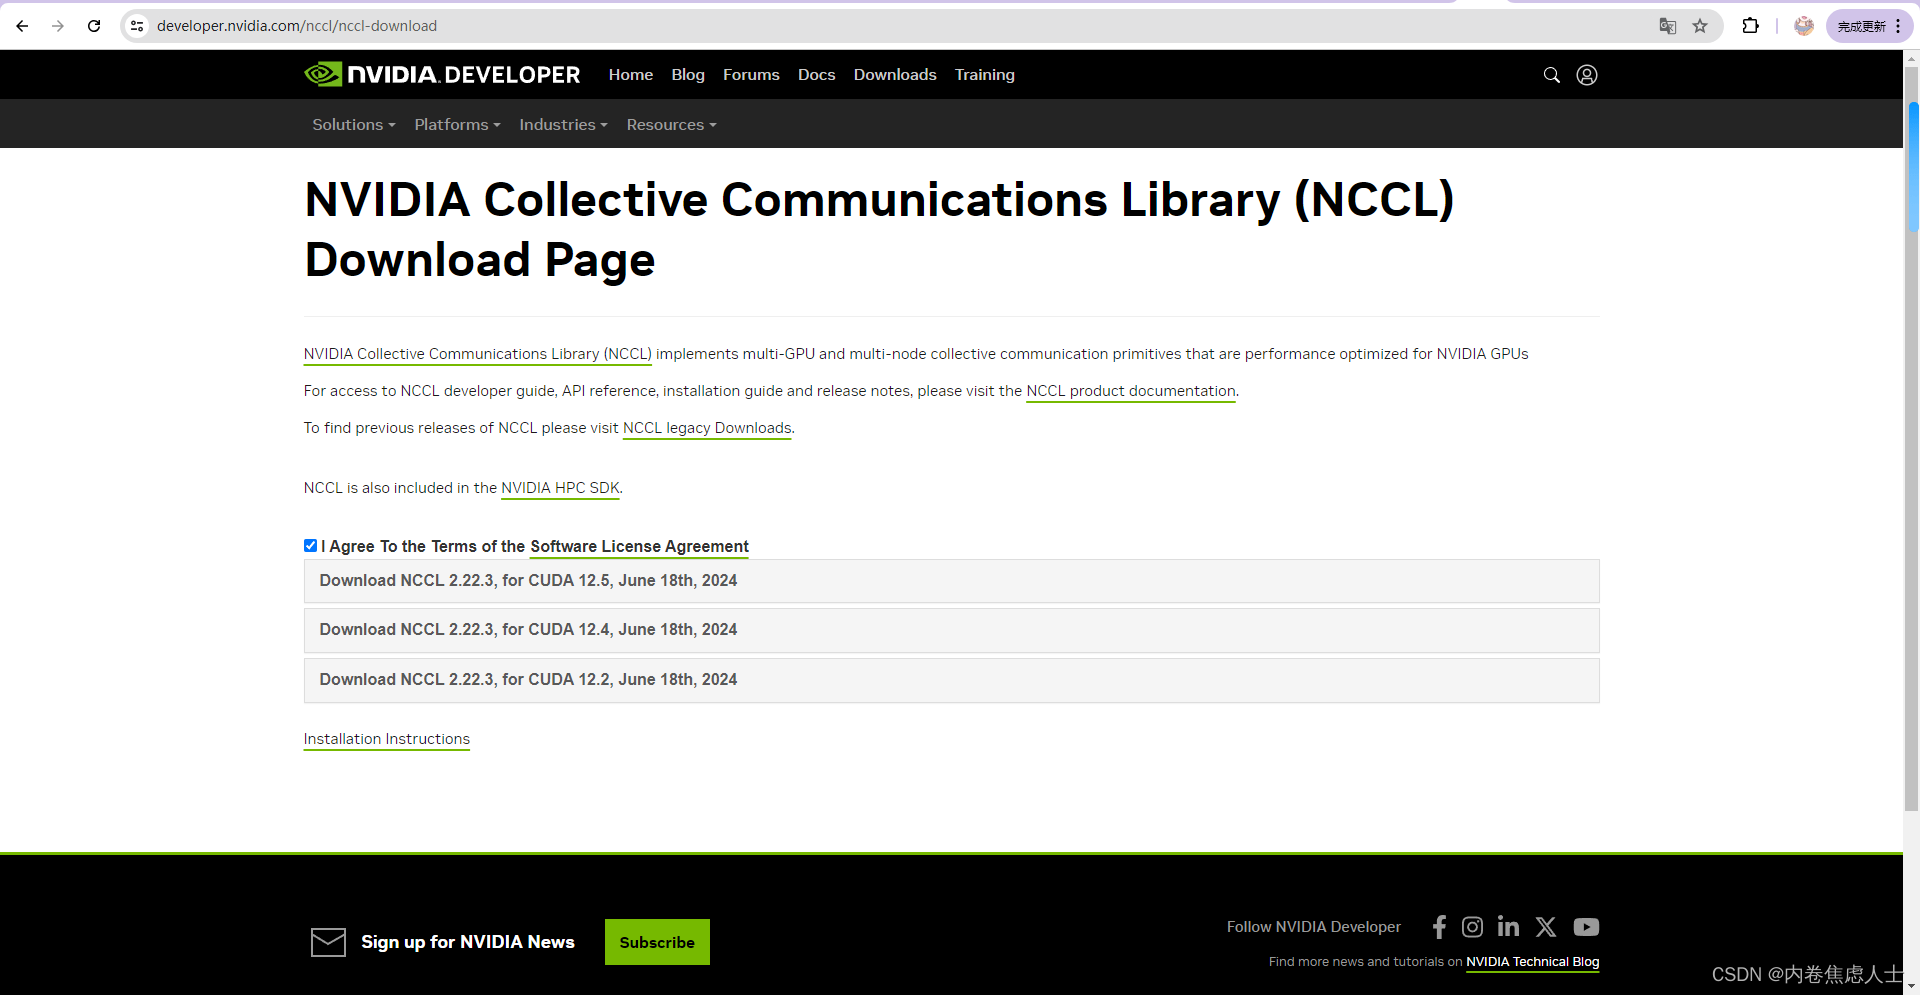Open the Downloads nav item
The height and width of the screenshot is (995, 1920).
(x=895, y=75)
